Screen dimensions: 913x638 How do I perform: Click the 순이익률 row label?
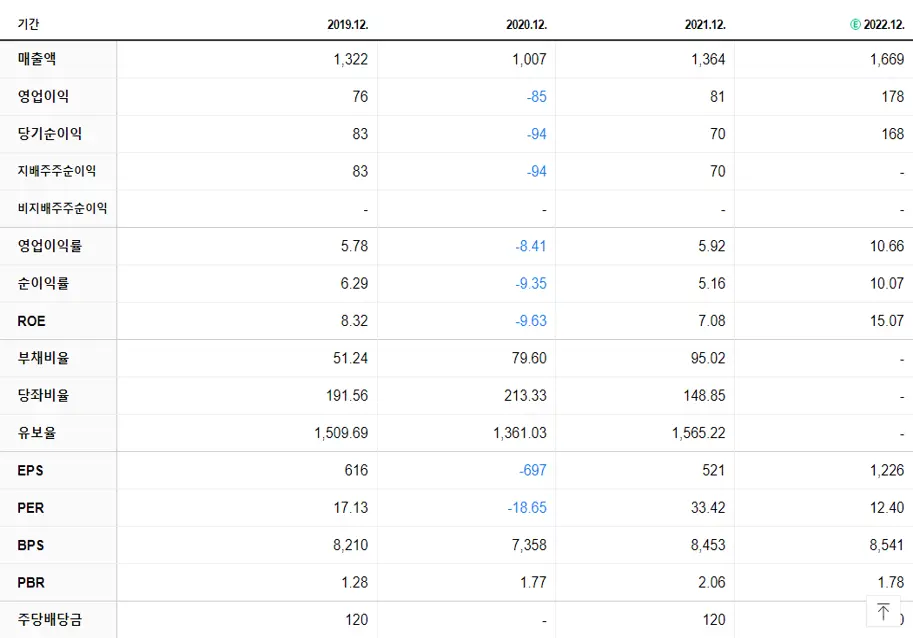click(x=43, y=283)
